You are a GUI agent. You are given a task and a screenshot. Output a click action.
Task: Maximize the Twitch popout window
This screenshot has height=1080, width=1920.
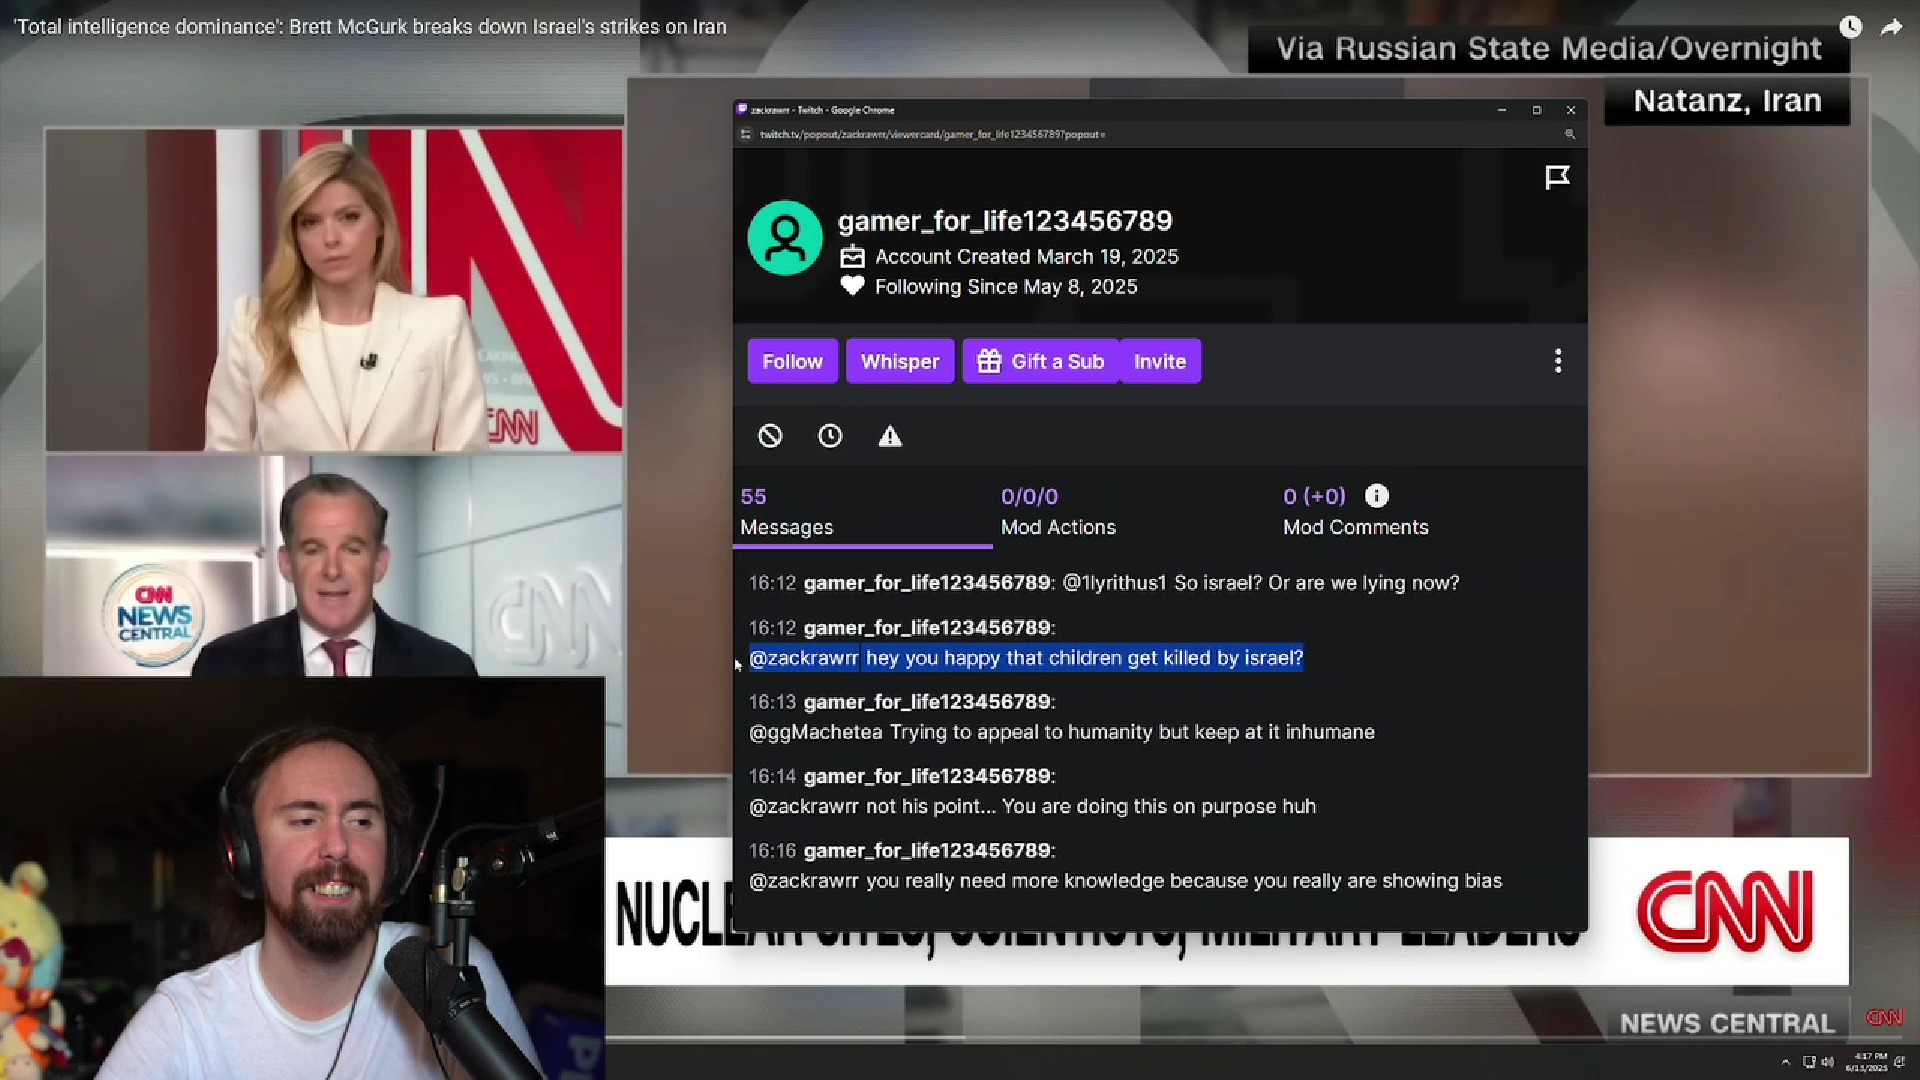click(1537, 110)
